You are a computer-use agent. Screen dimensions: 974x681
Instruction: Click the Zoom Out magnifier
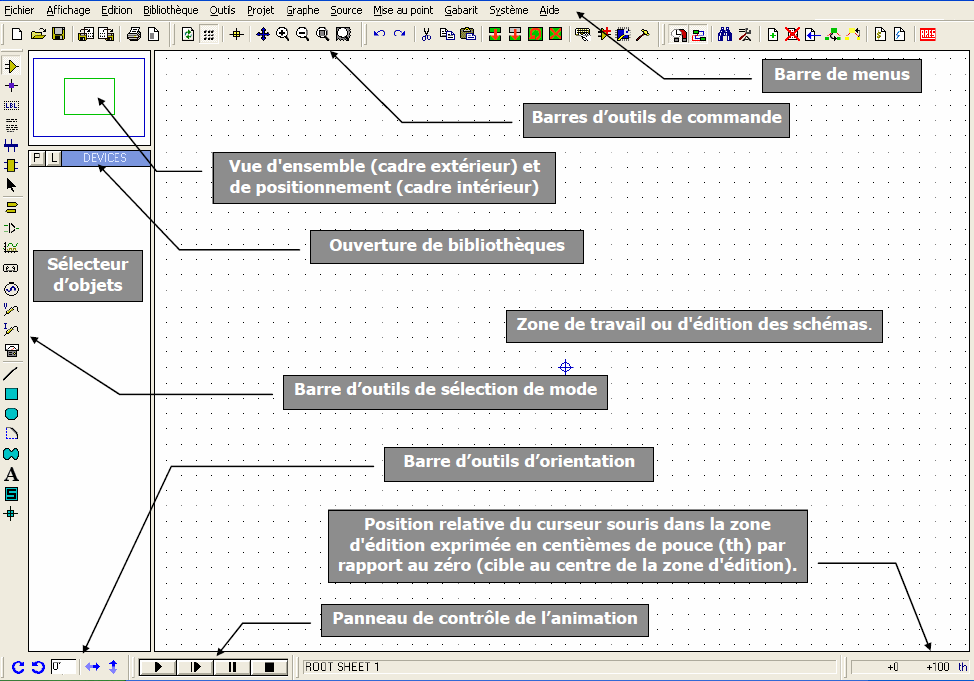[x=303, y=34]
